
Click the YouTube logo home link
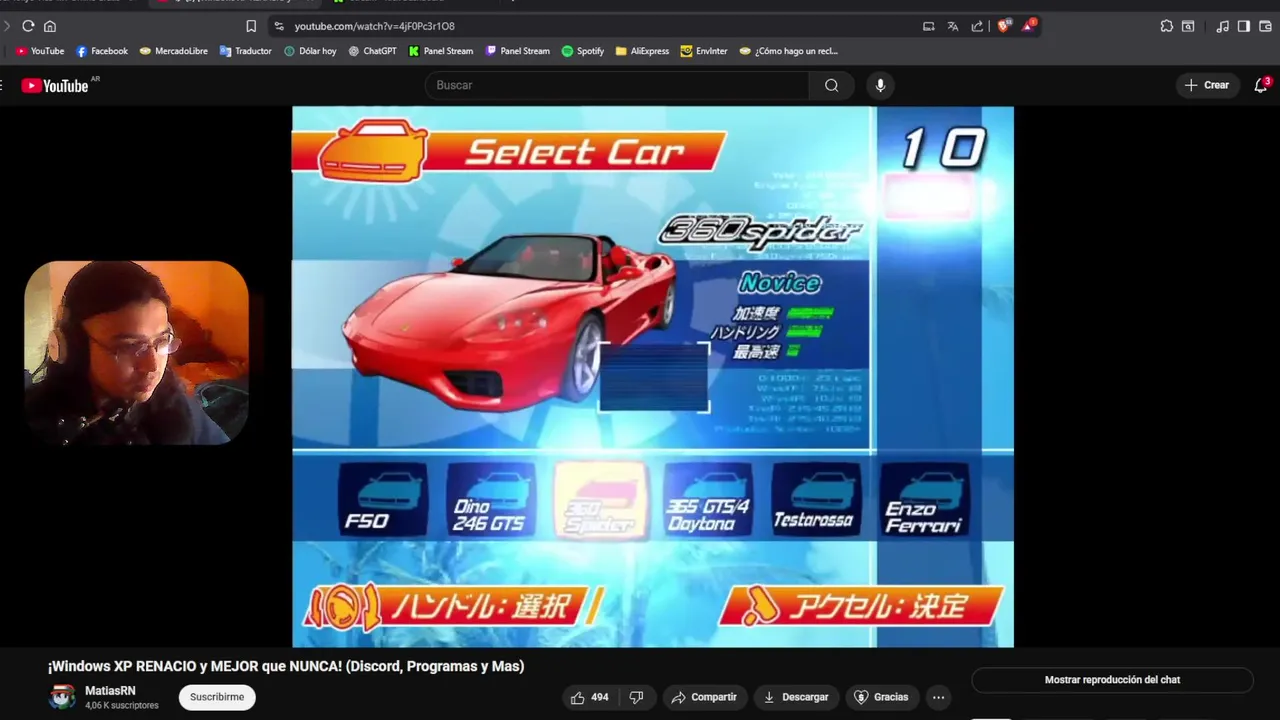coord(55,86)
